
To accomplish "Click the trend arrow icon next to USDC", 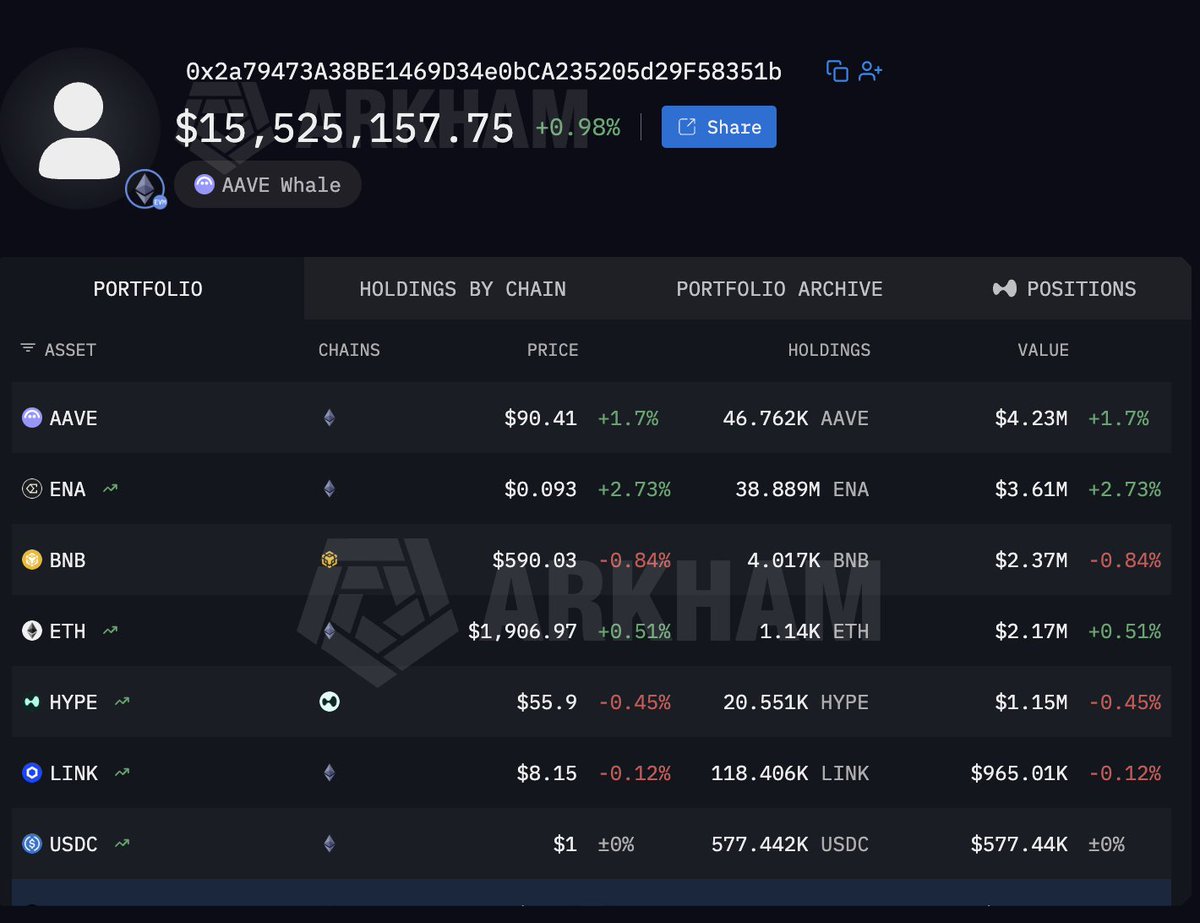I will 122,844.
